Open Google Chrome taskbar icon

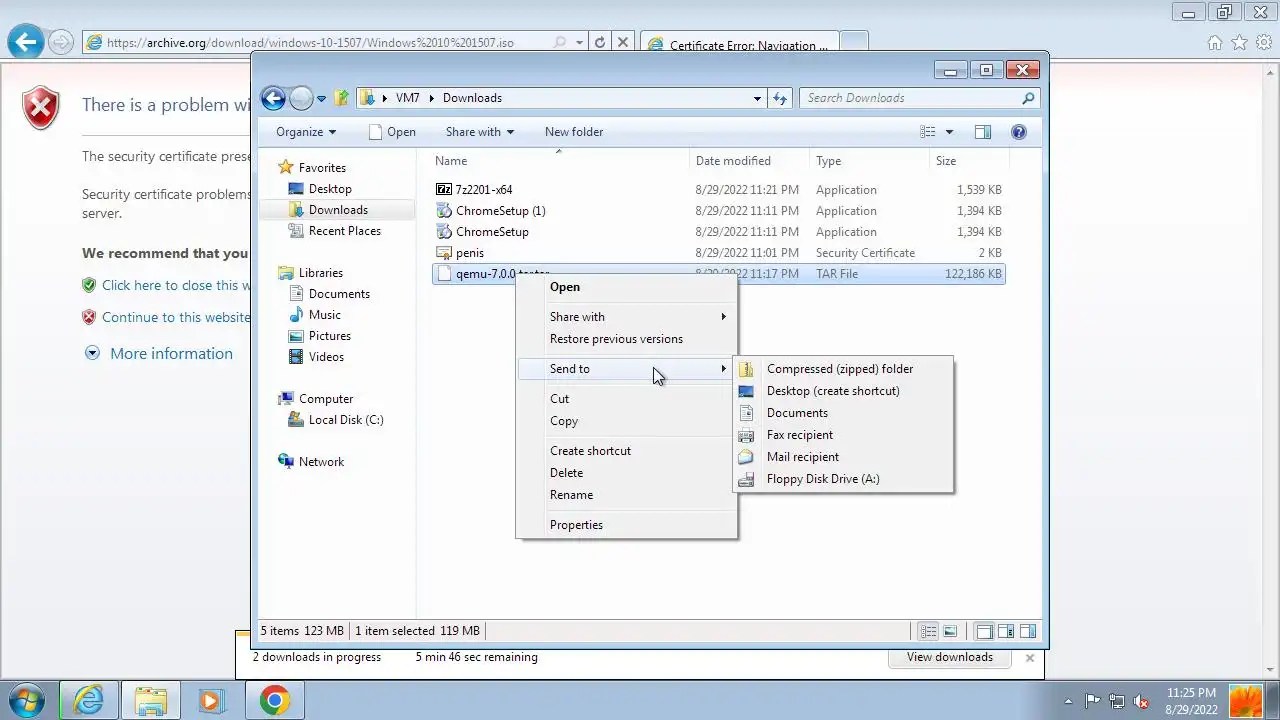point(274,700)
